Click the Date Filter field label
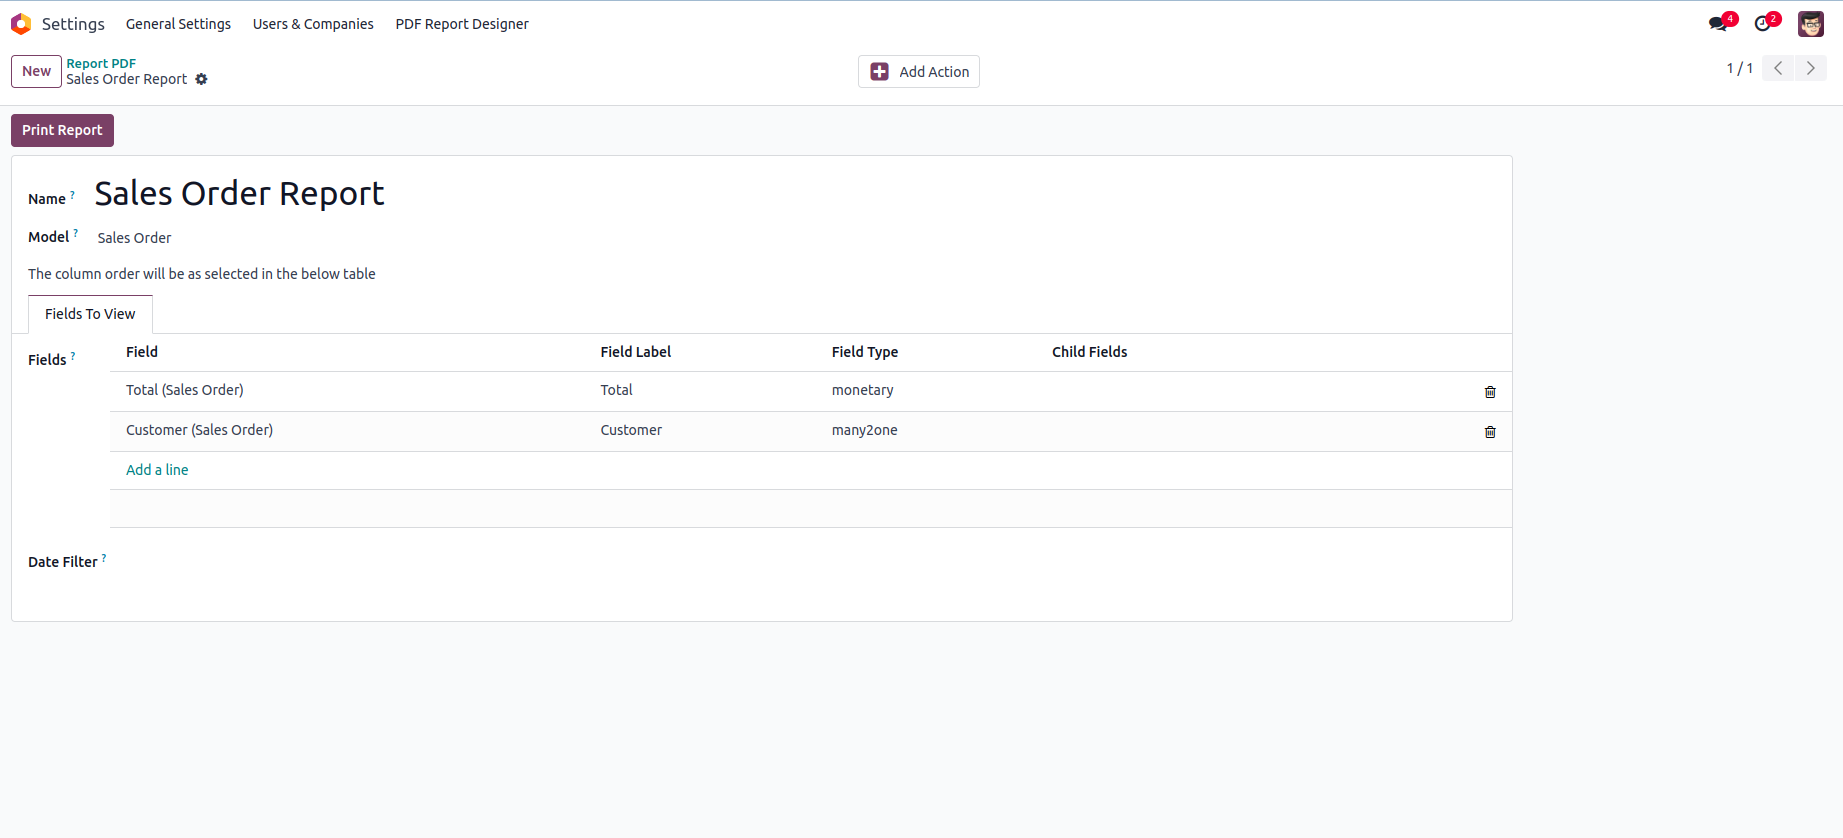The height and width of the screenshot is (838, 1843). coord(62,562)
